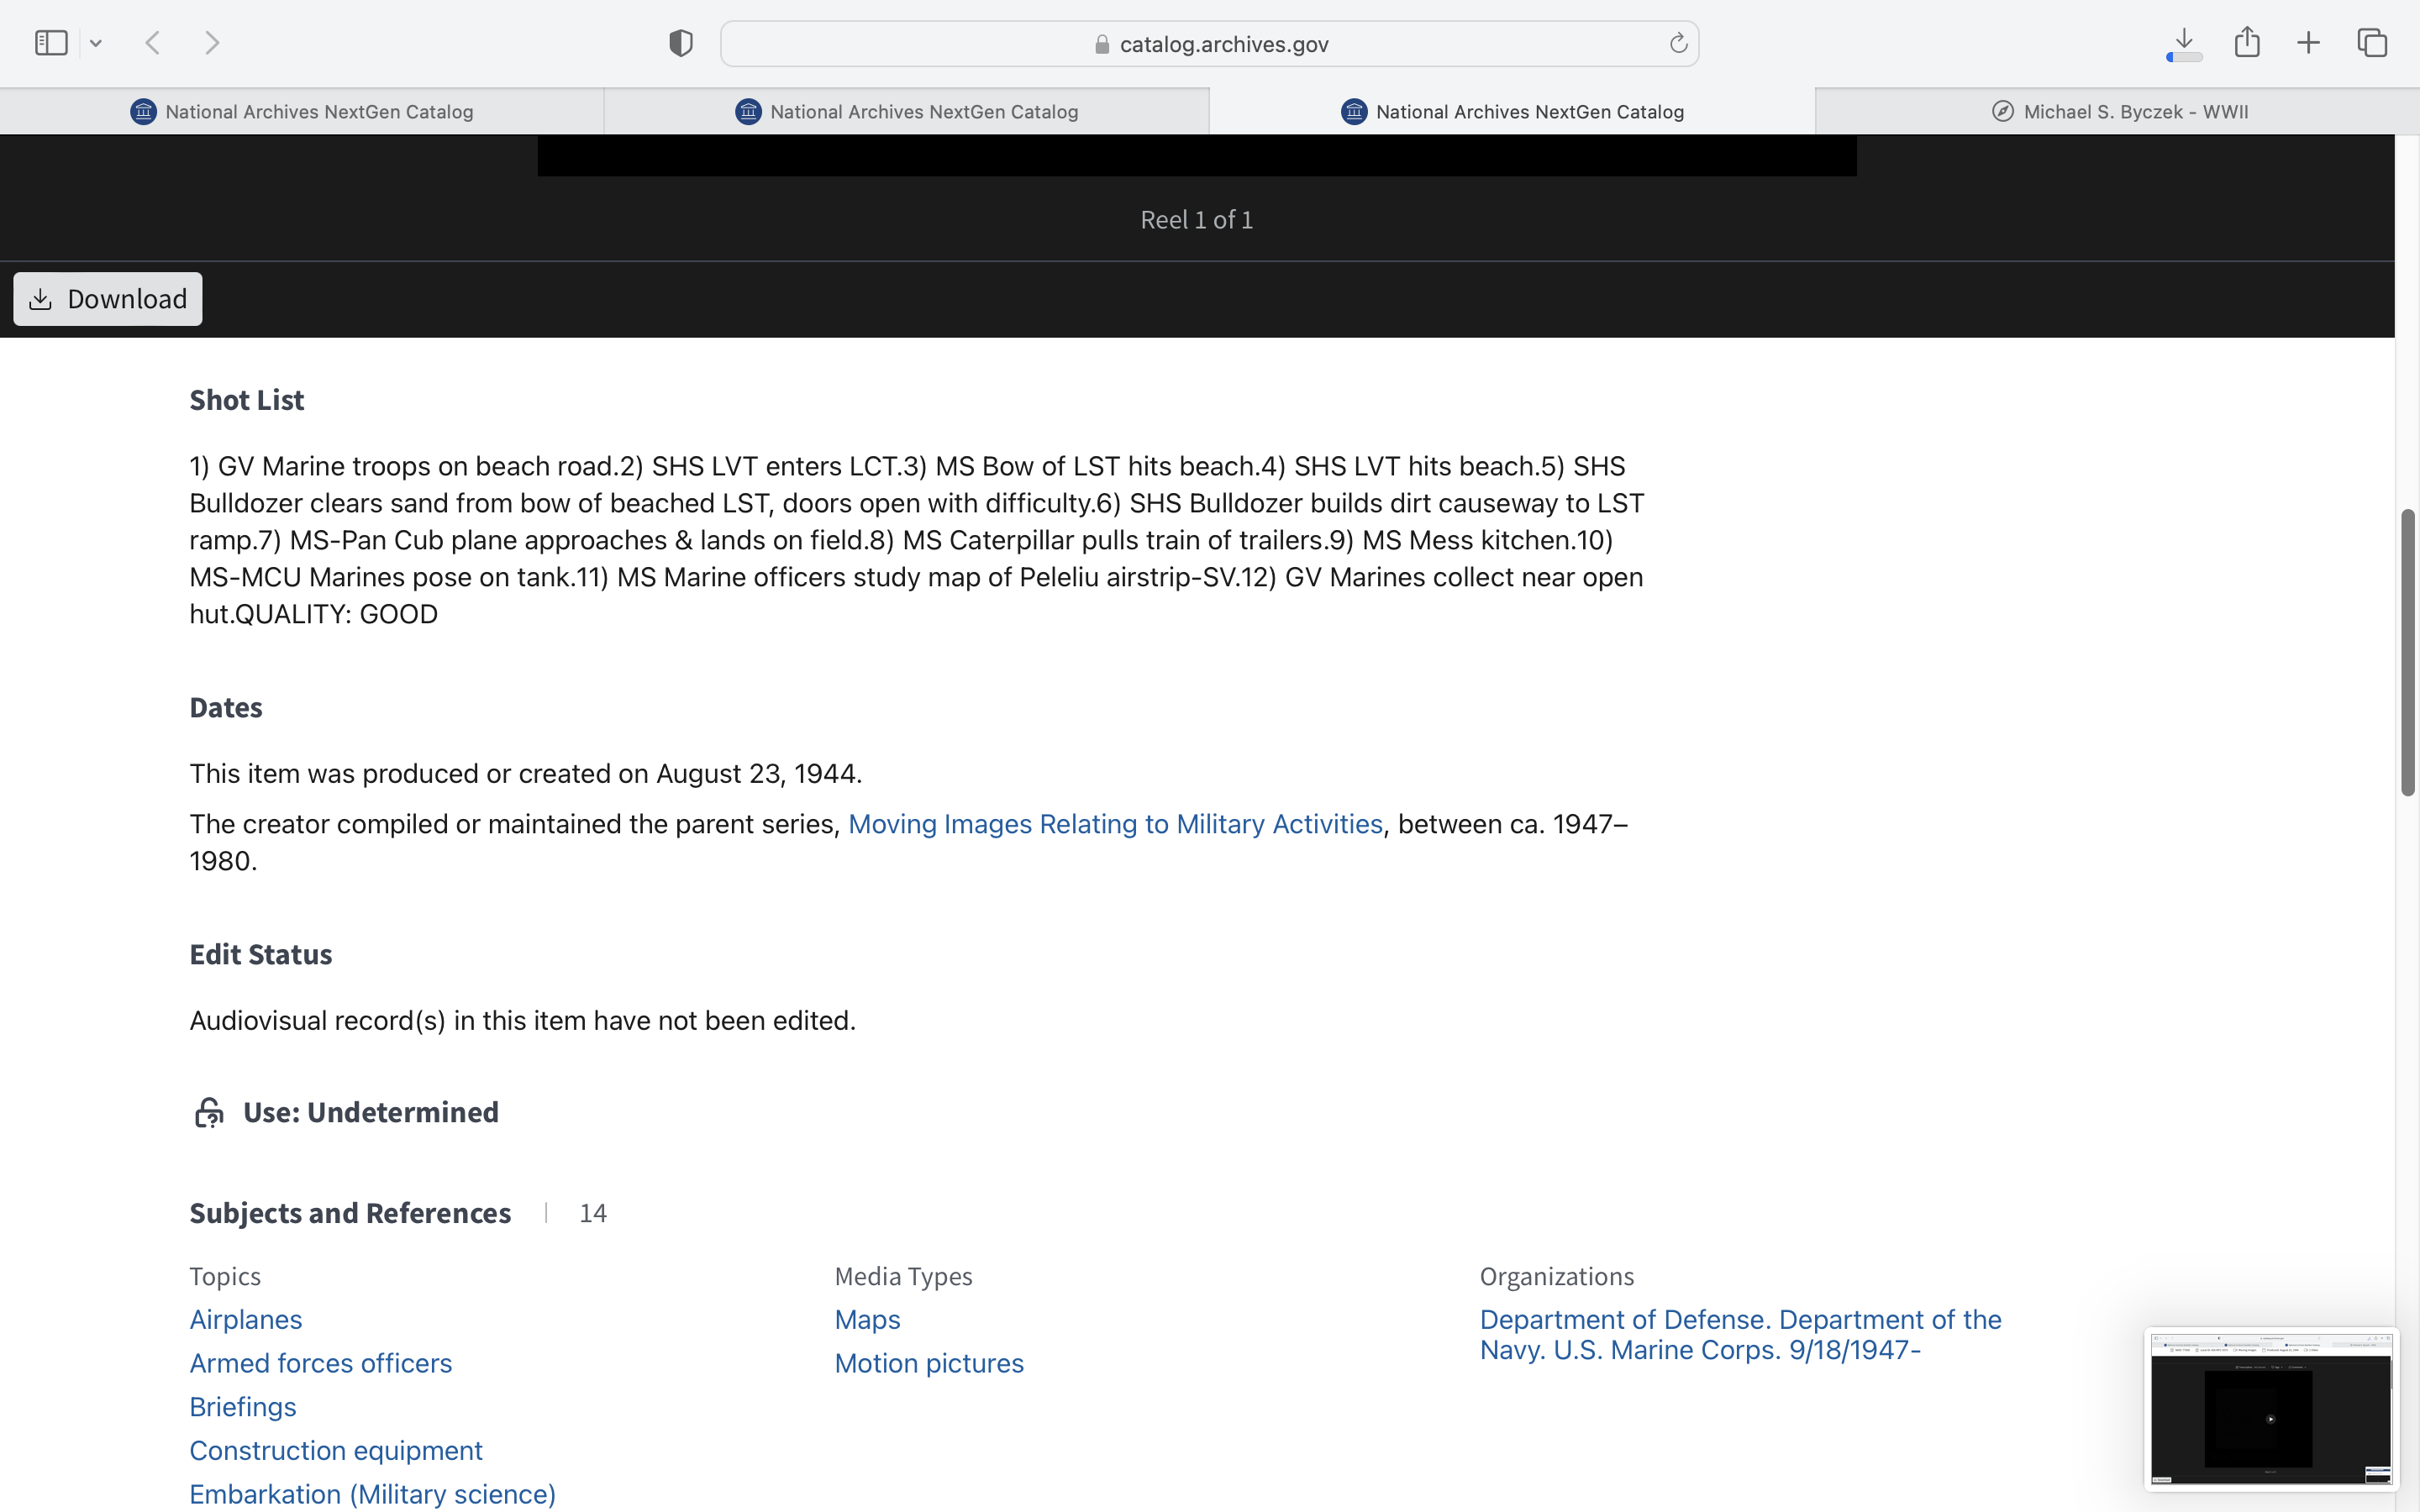Image resolution: width=2420 pixels, height=1512 pixels.
Task: Open the Airplanes topic link
Action: [246, 1320]
